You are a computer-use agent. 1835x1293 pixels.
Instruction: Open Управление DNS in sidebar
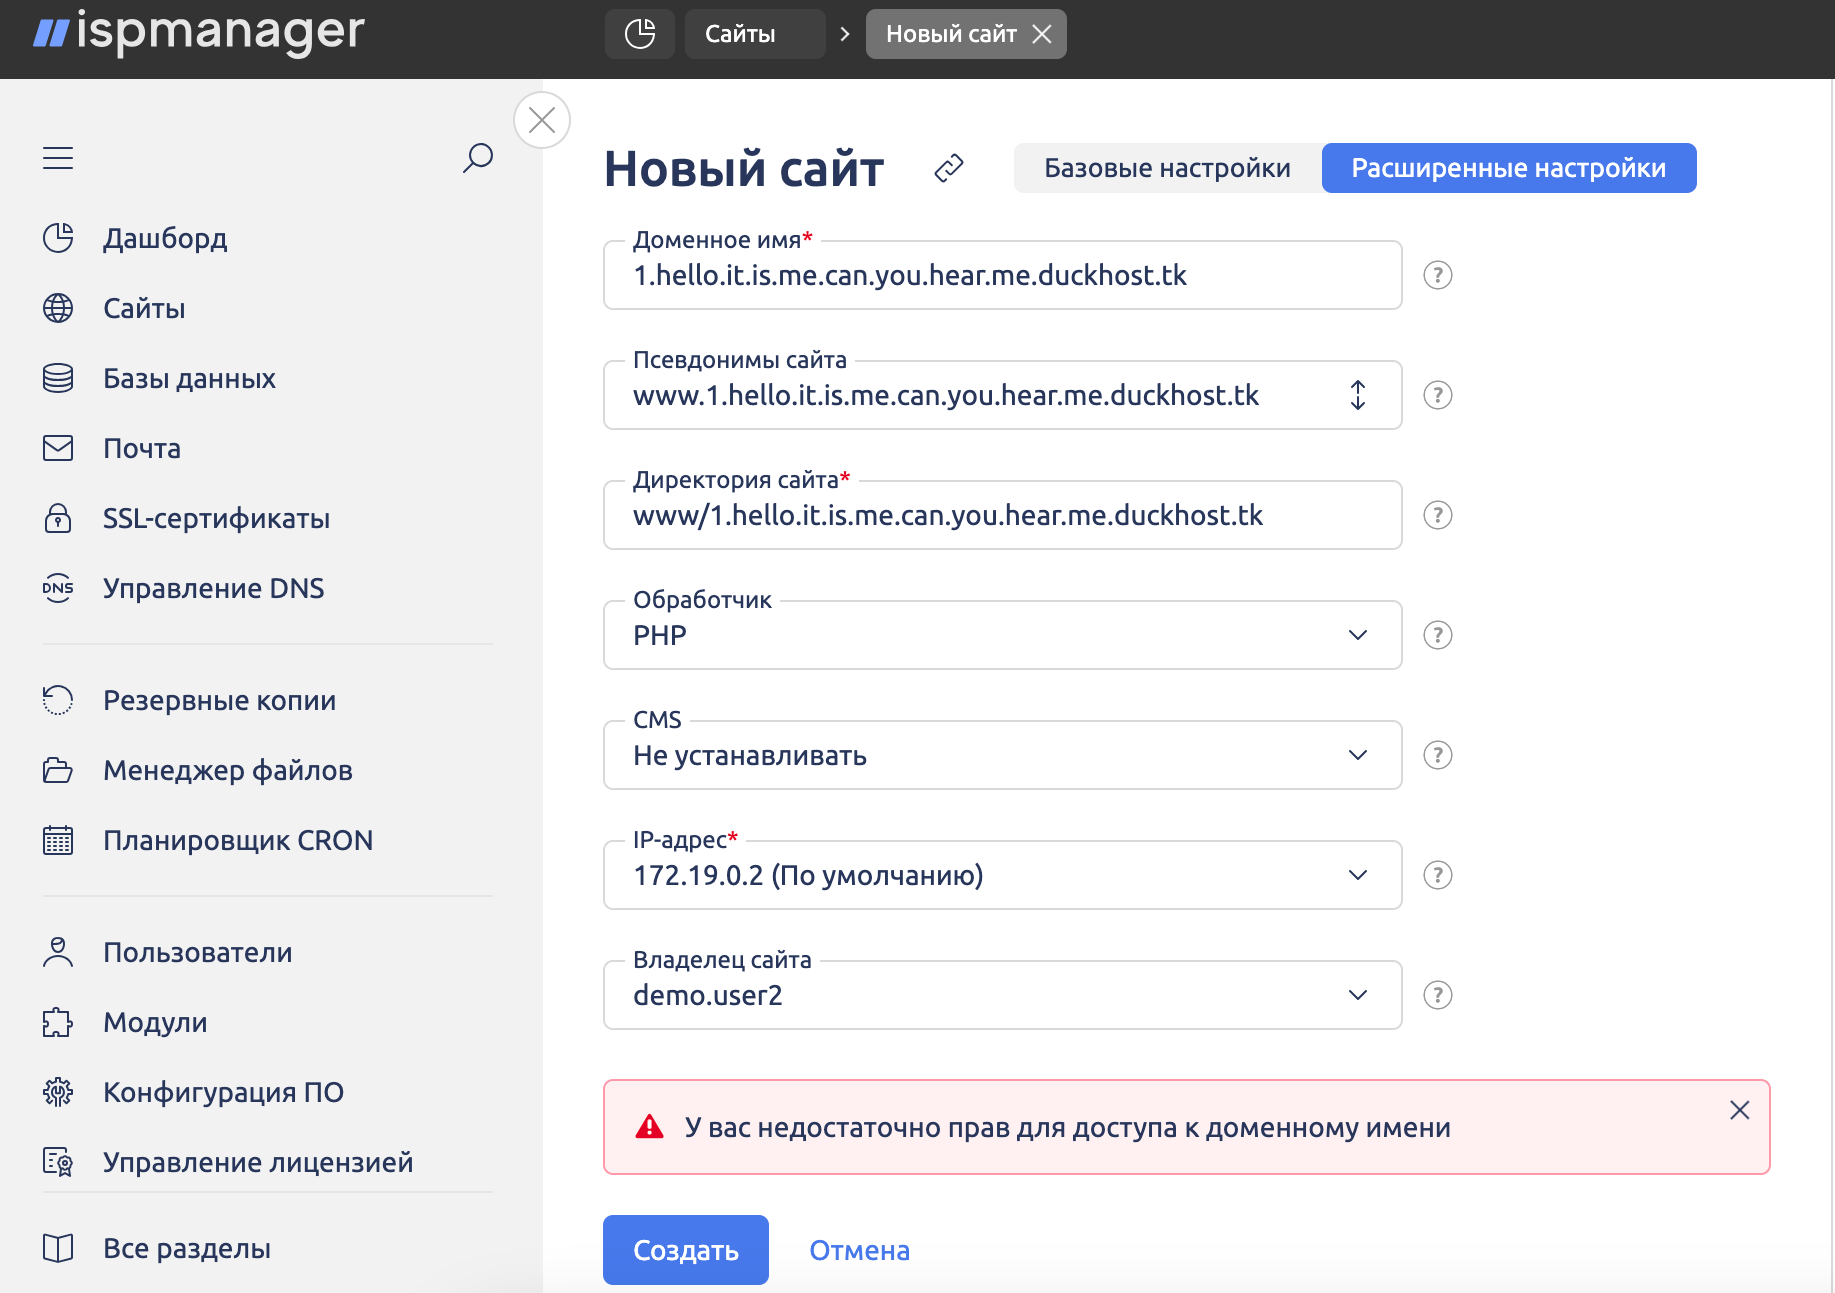tap(213, 588)
